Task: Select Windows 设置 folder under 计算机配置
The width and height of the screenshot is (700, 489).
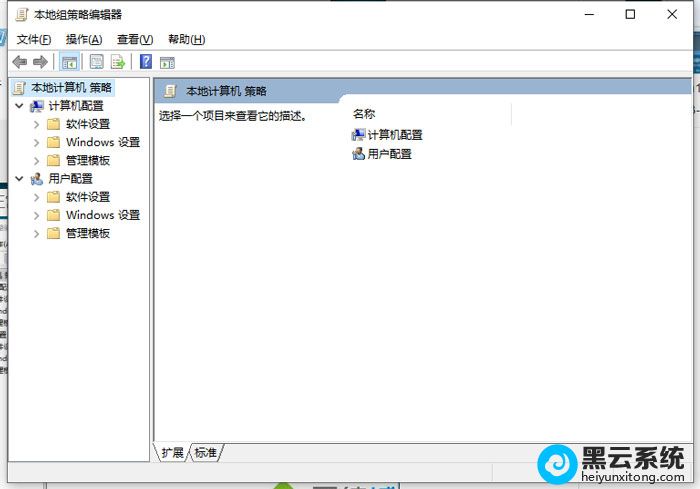Action: coord(102,142)
